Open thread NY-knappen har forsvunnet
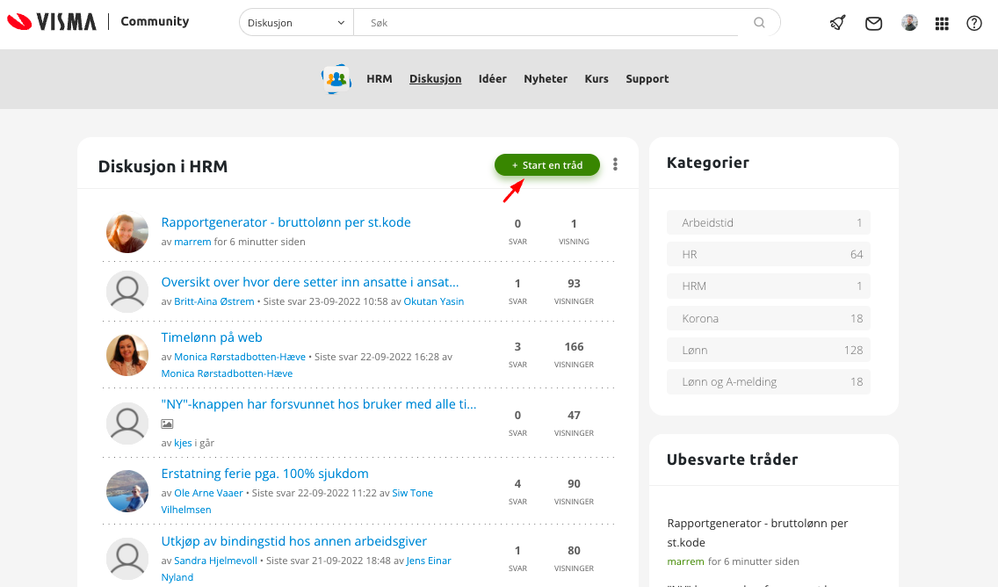Image resolution: width=998 pixels, height=587 pixels. coord(319,404)
